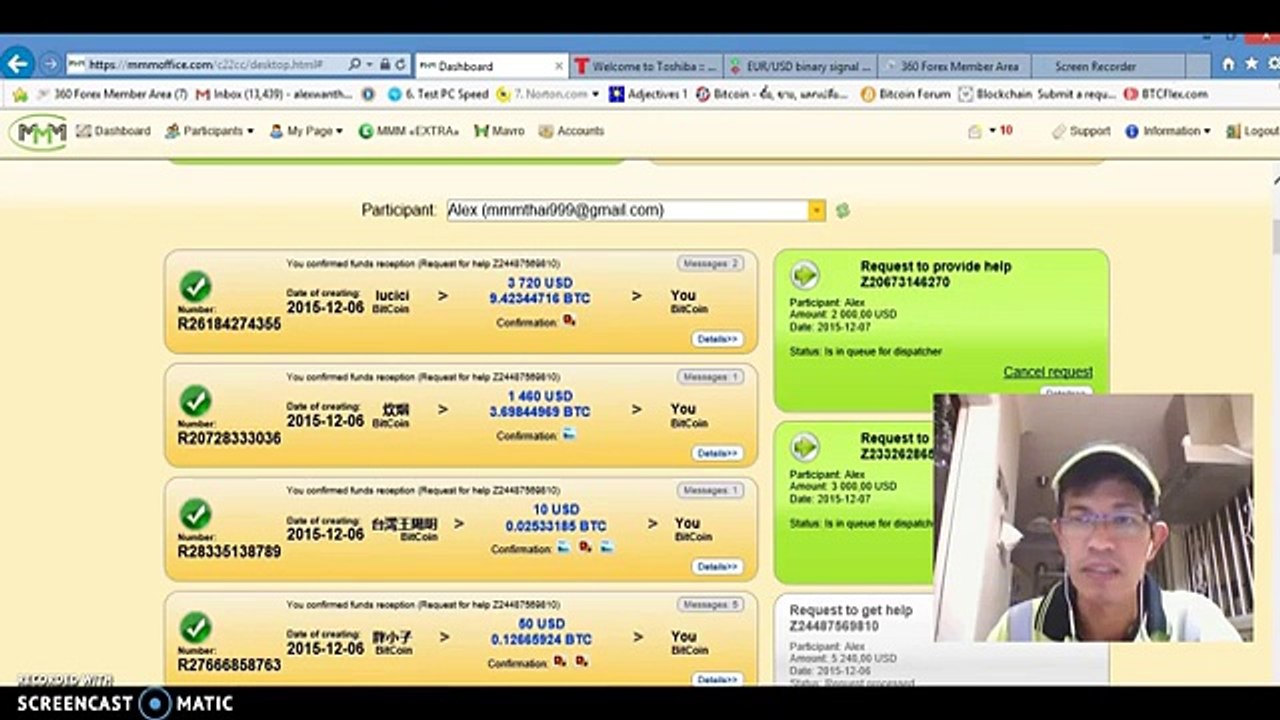Click the padlock security icon in address bar
1280x720 pixels.
(384, 64)
